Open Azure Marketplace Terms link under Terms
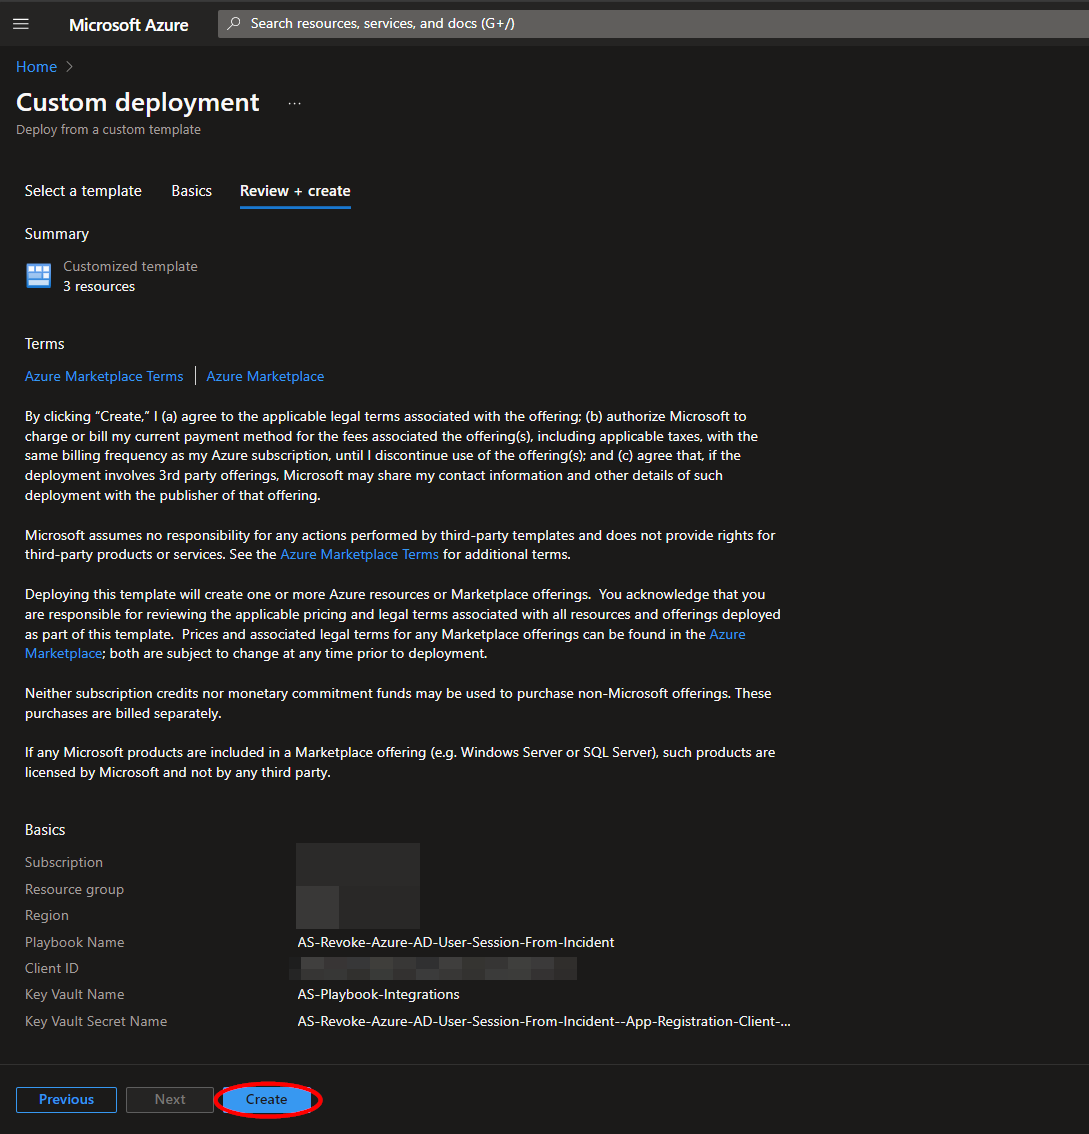Viewport: 1089px width, 1134px height. (x=104, y=376)
